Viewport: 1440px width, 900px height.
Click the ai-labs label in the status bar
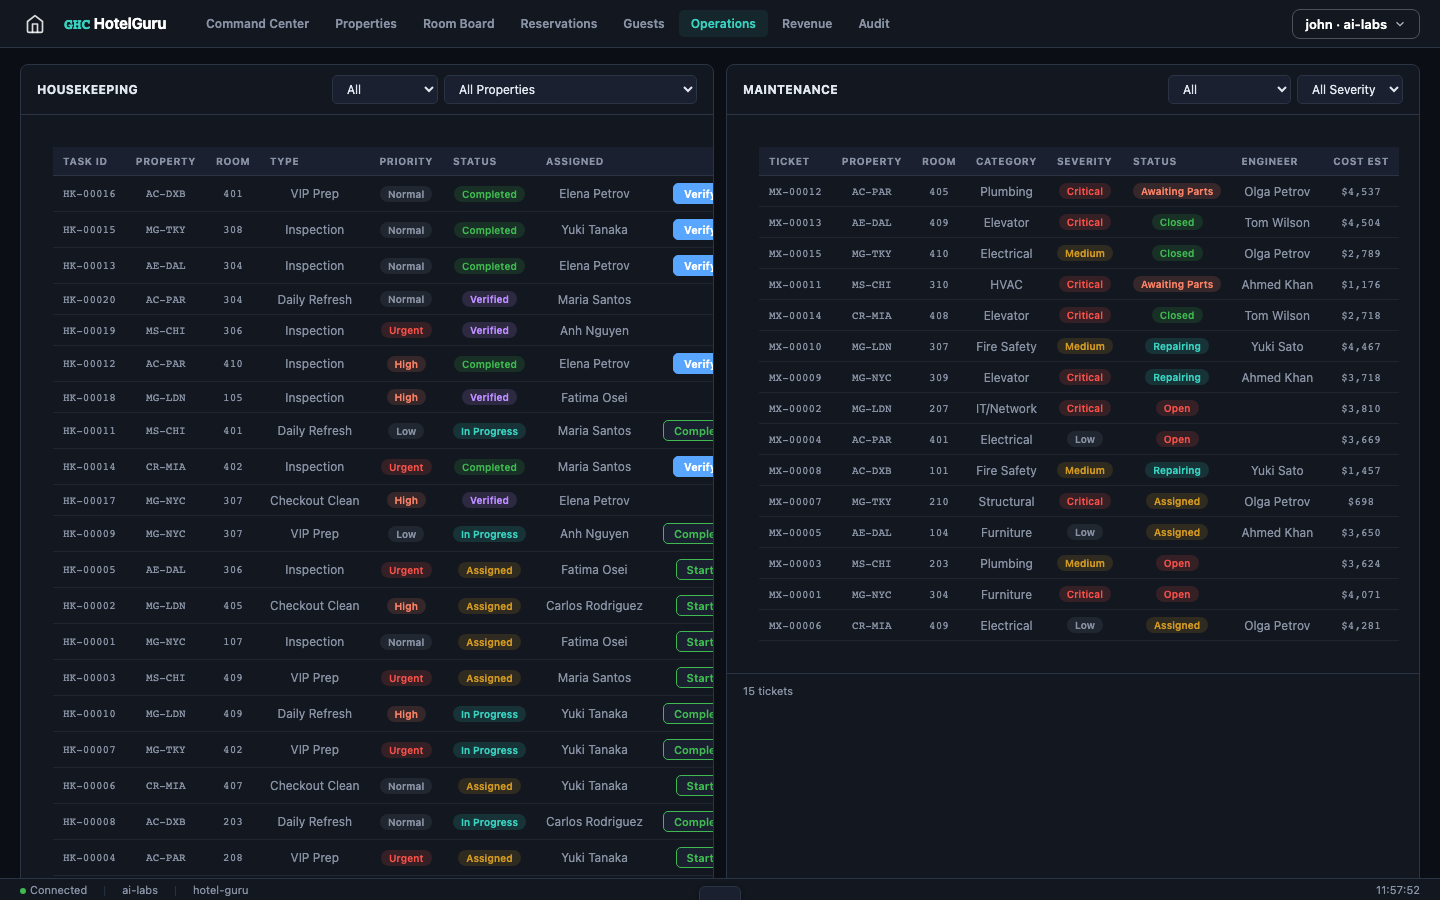point(140,890)
